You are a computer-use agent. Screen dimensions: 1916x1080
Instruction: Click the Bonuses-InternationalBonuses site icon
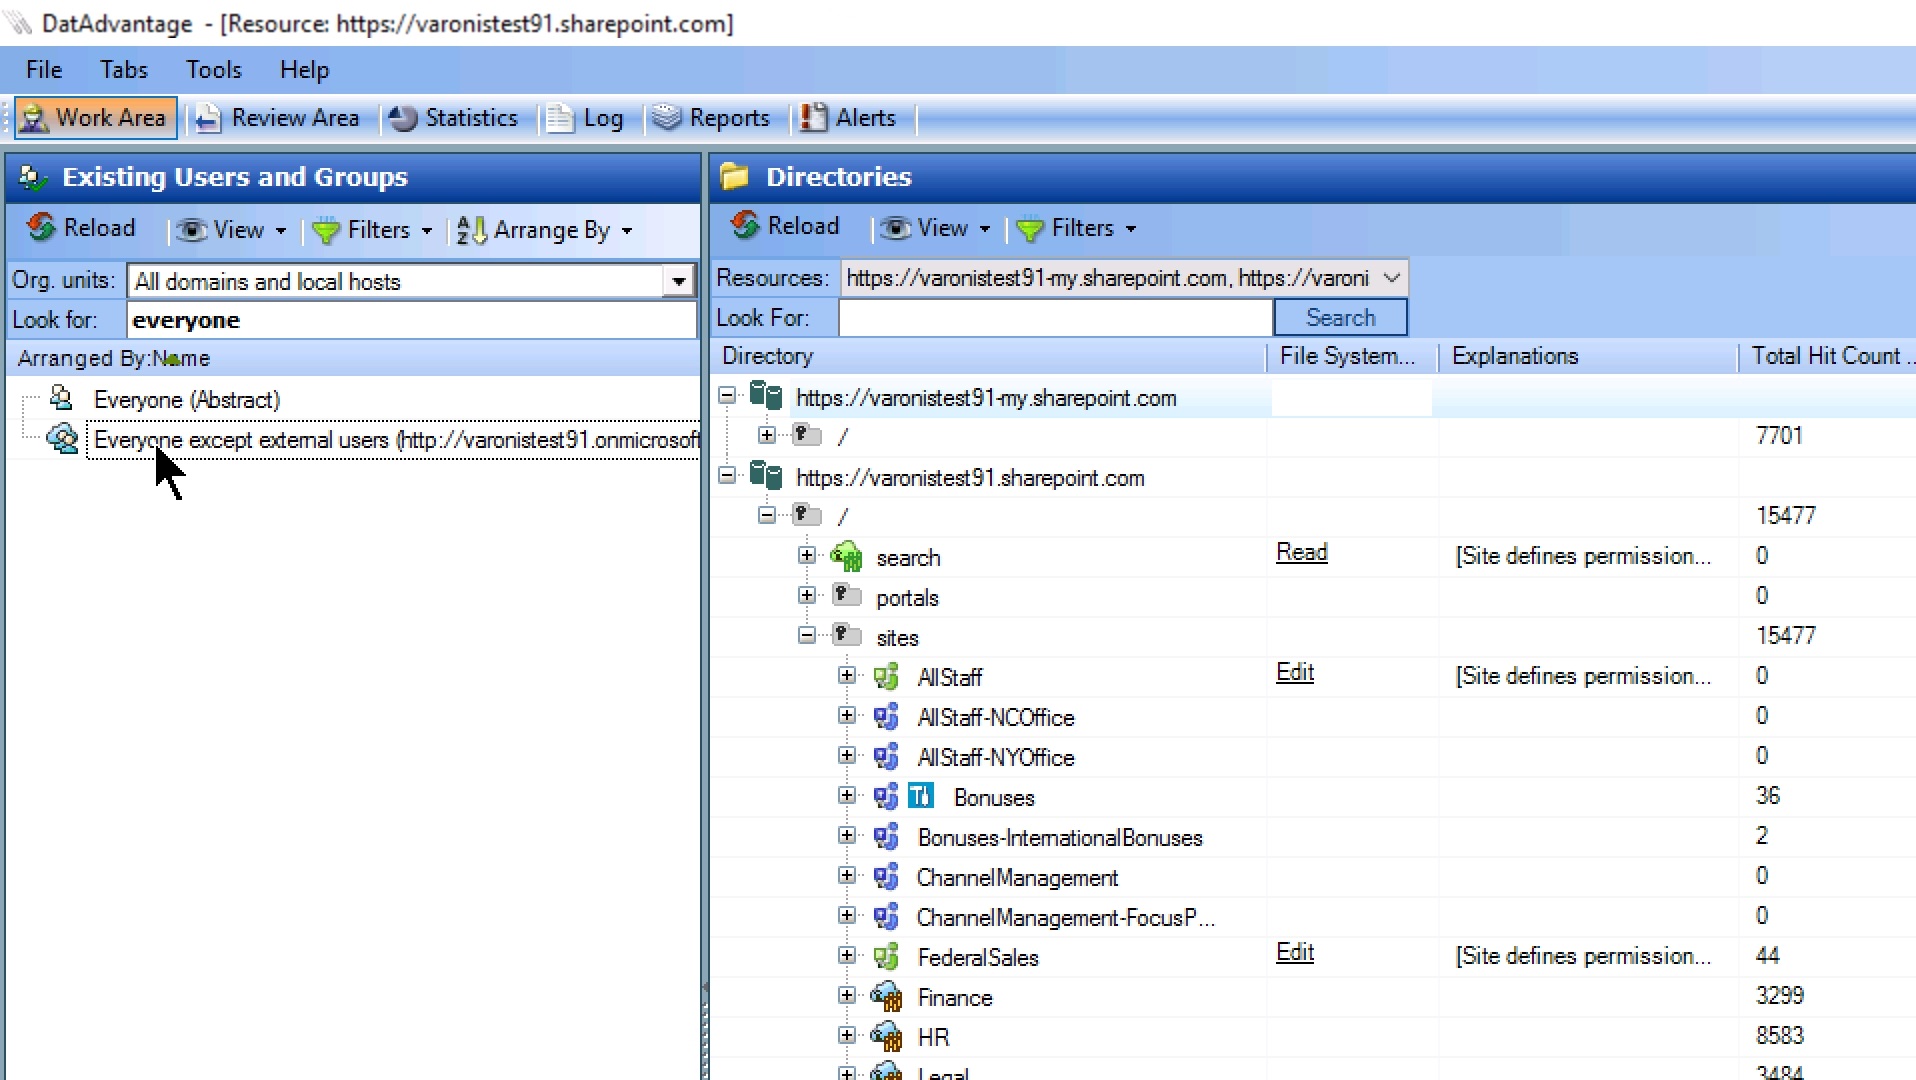click(886, 837)
